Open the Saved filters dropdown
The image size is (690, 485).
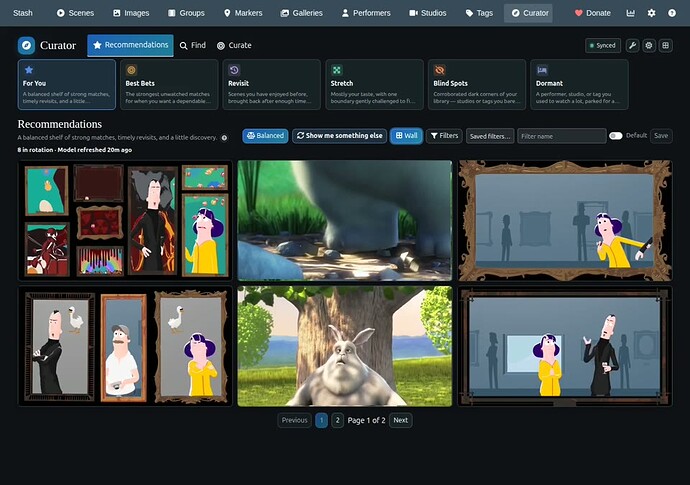(490, 136)
